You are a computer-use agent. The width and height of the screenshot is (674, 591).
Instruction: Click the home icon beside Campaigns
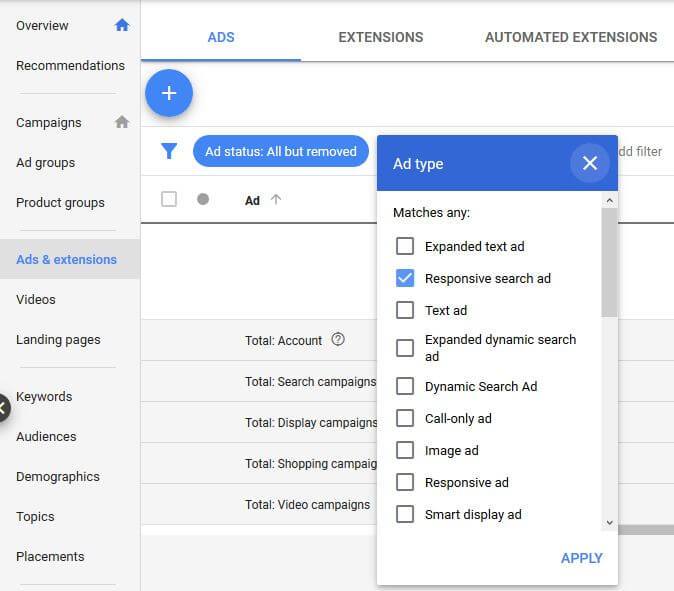122,123
